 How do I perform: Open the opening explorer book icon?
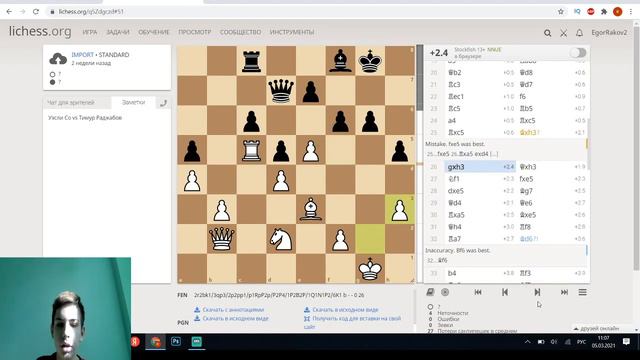click(430, 292)
